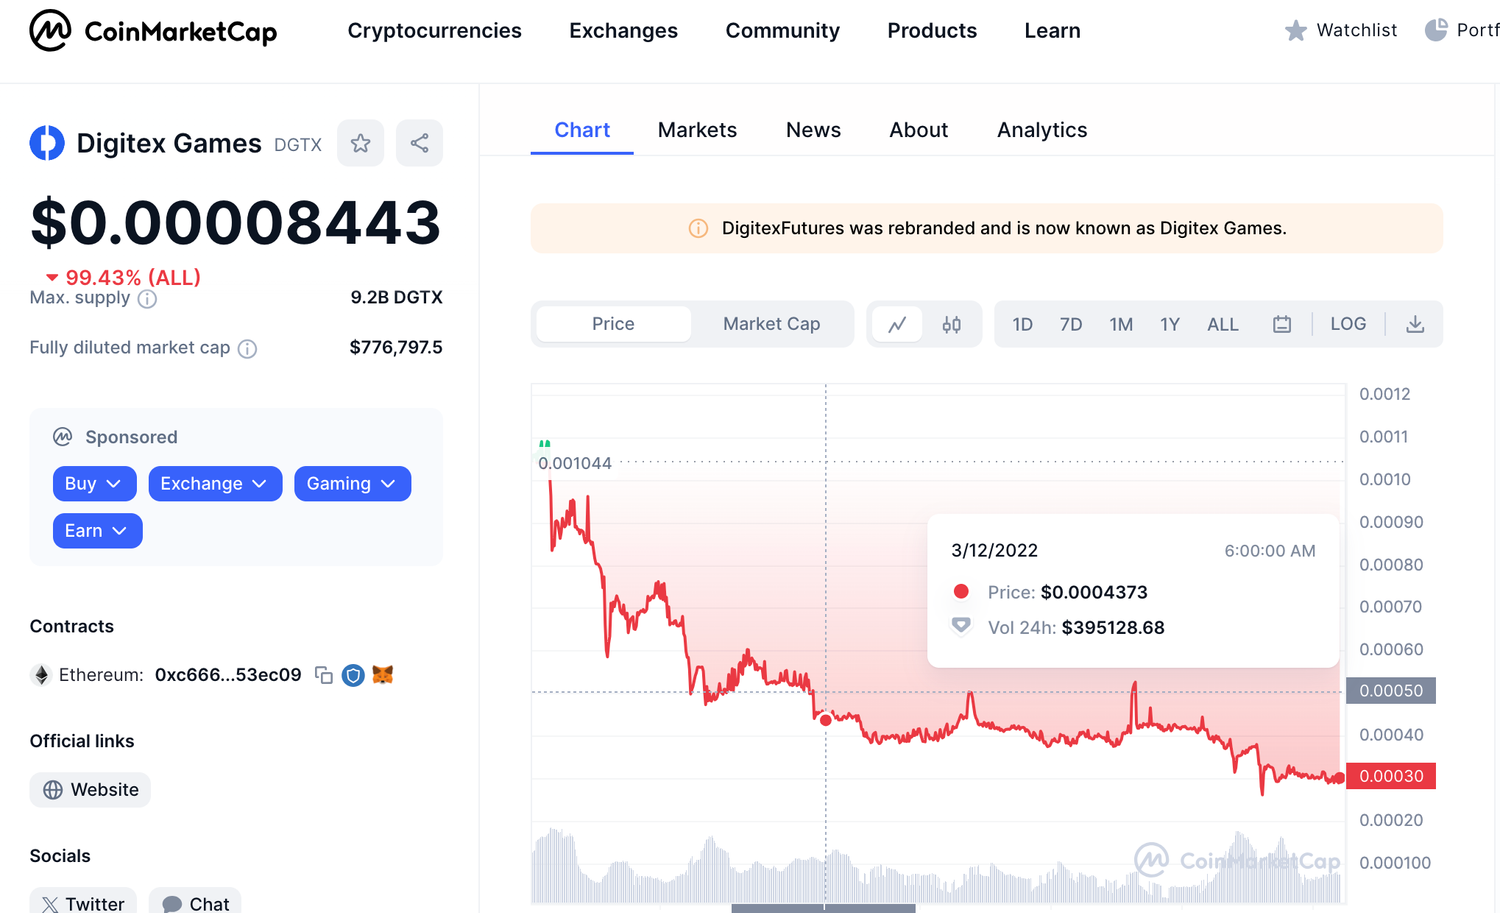Add Digitex Games to watchlist star
This screenshot has height=913, width=1500.
pos(360,143)
